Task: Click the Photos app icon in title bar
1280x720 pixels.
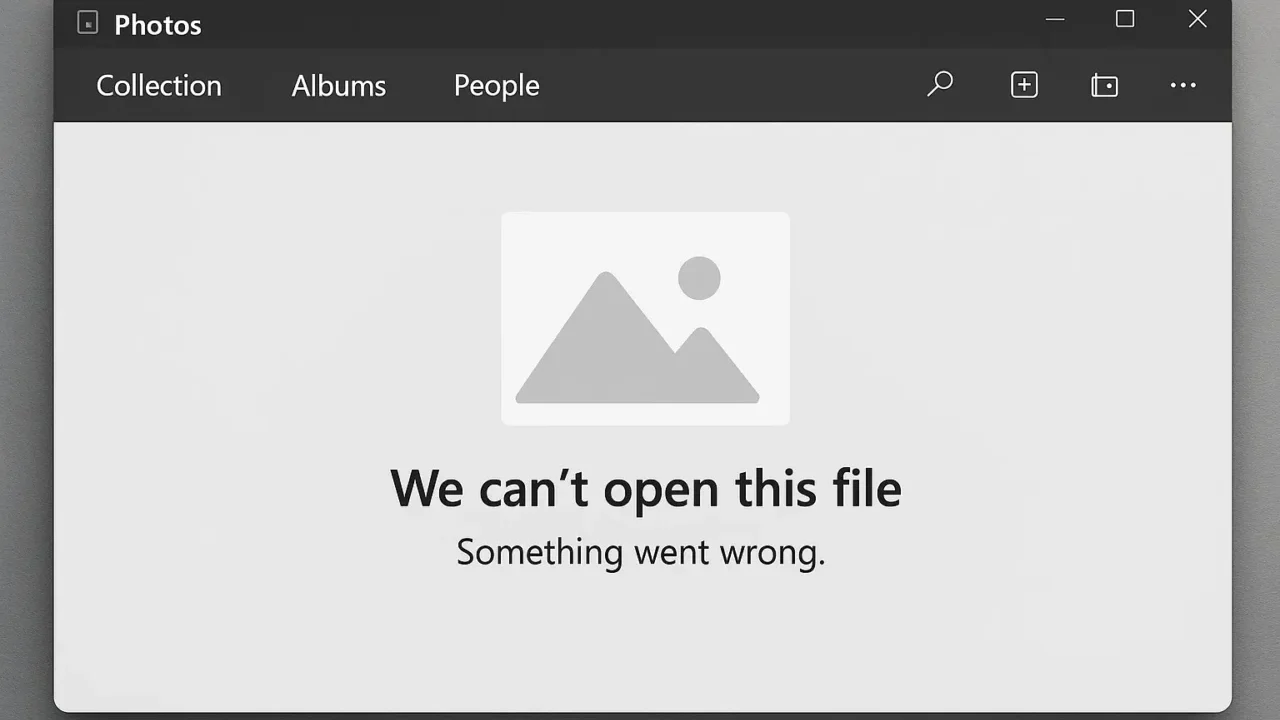Action: [x=88, y=23]
